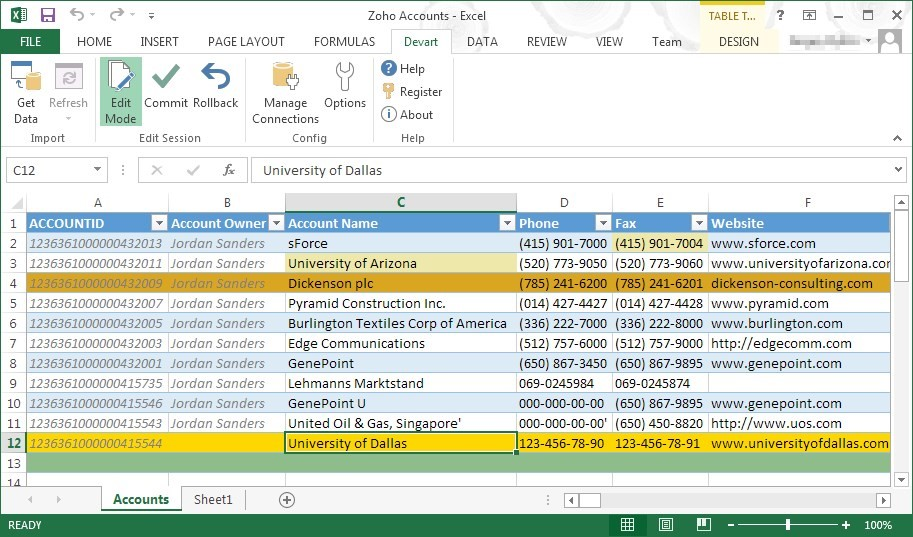The image size is (913, 537).
Task: Click the Excel application icon
Action: click(x=19, y=15)
